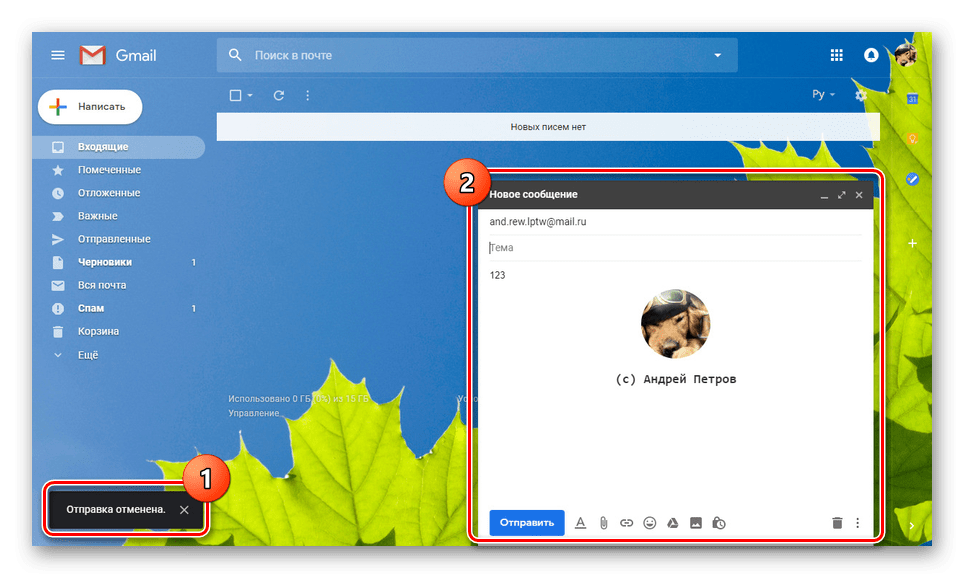Click the signature text Андрей Петров
The width and height of the screenshot is (964, 578).
[689, 379]
